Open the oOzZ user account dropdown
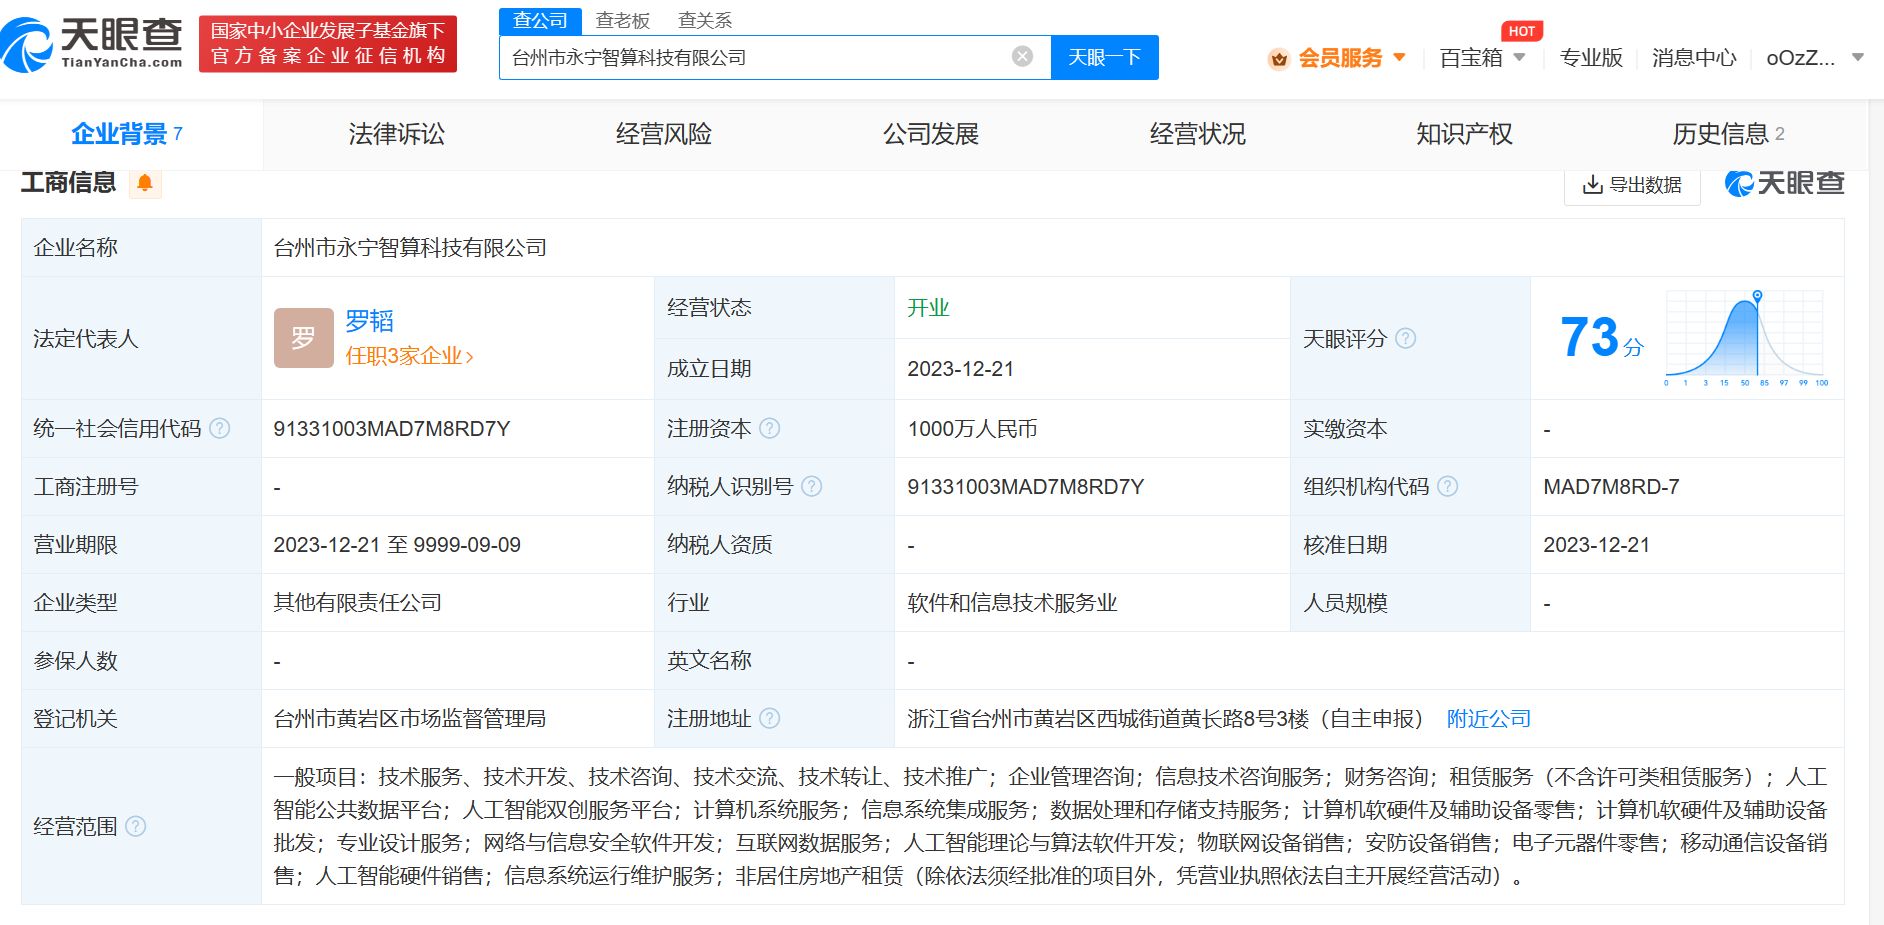This screenshot has height=925, width=1884. (x=1814, y=58)
